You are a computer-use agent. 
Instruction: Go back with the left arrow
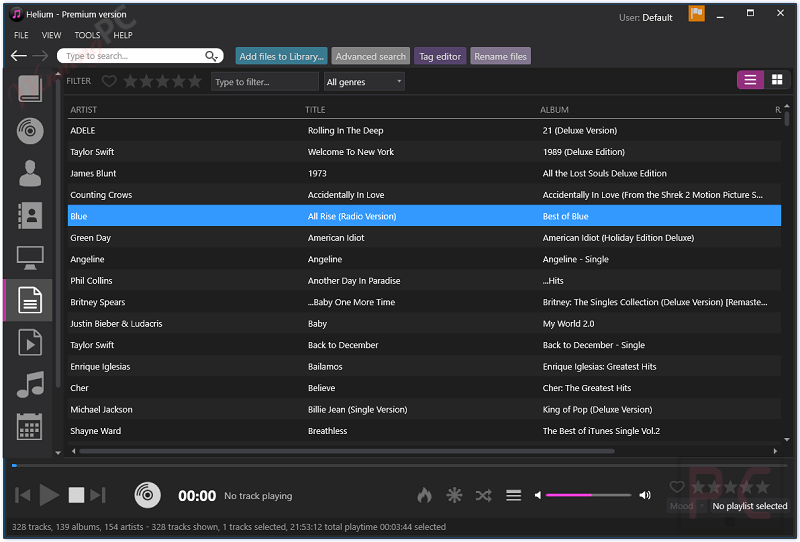[19, 56]
